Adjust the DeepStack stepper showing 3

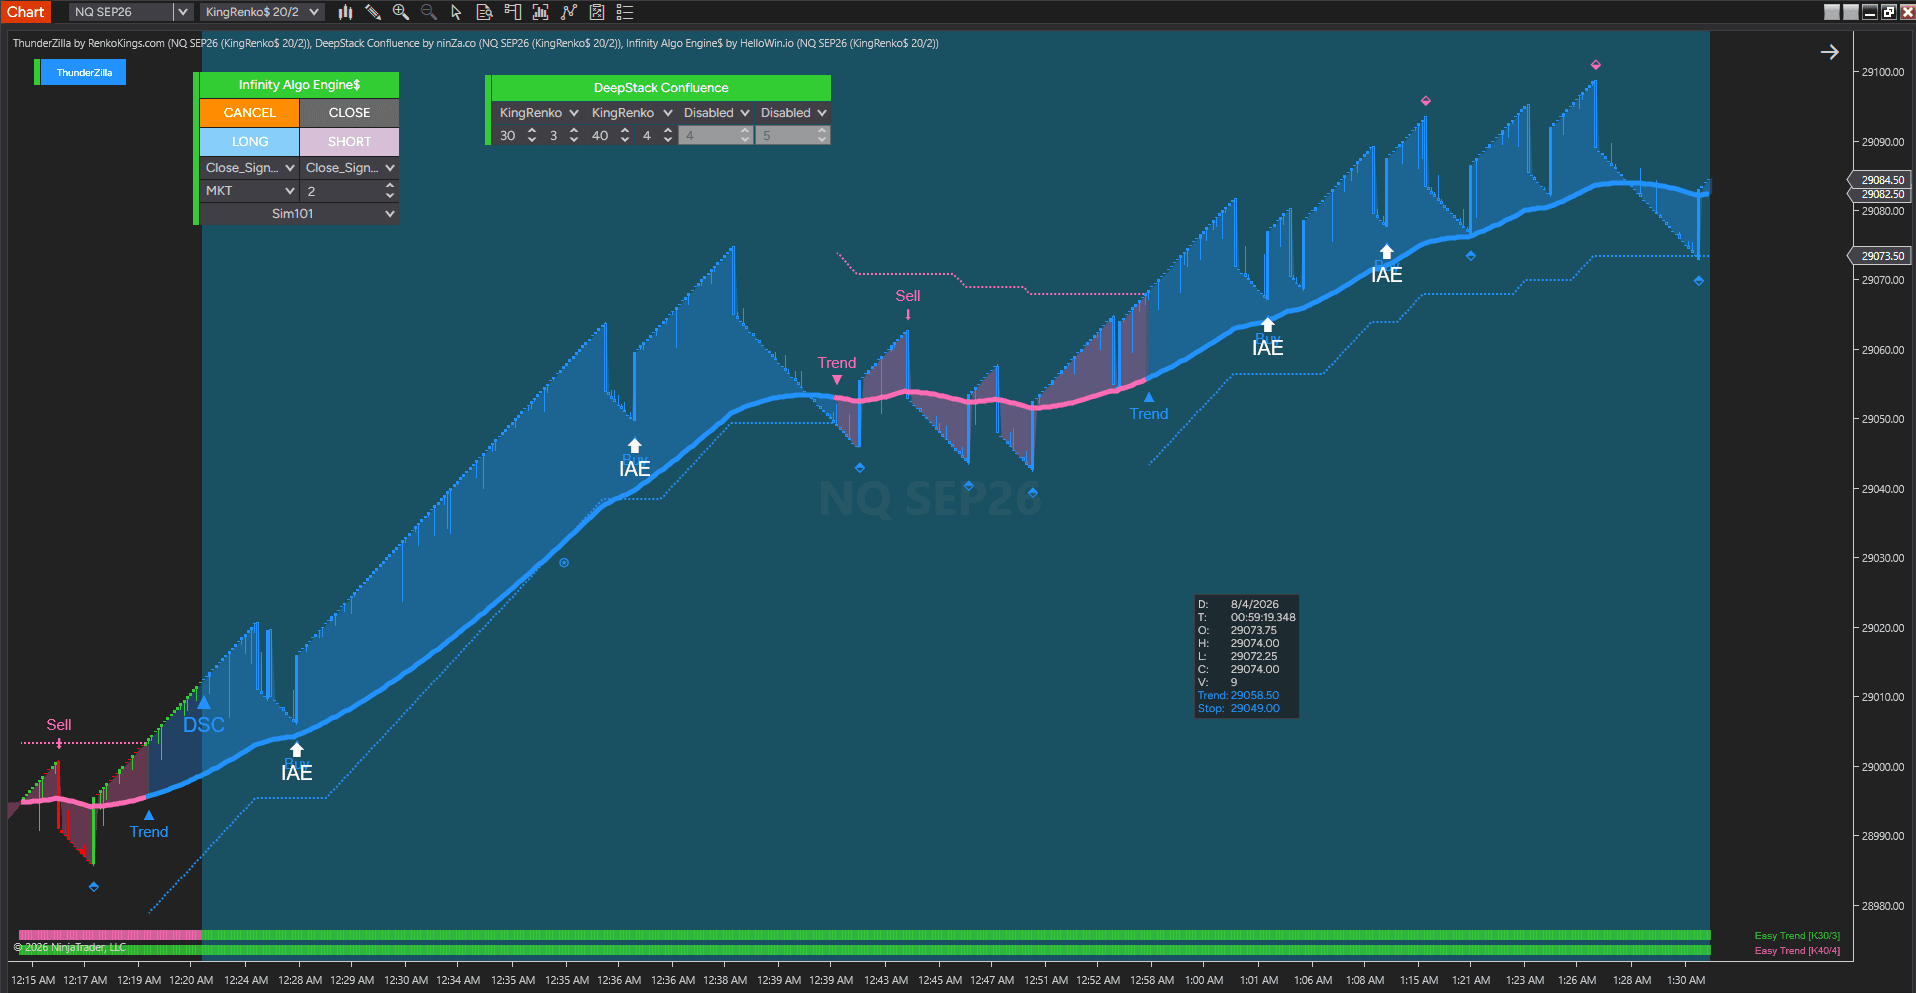[563, 136]
